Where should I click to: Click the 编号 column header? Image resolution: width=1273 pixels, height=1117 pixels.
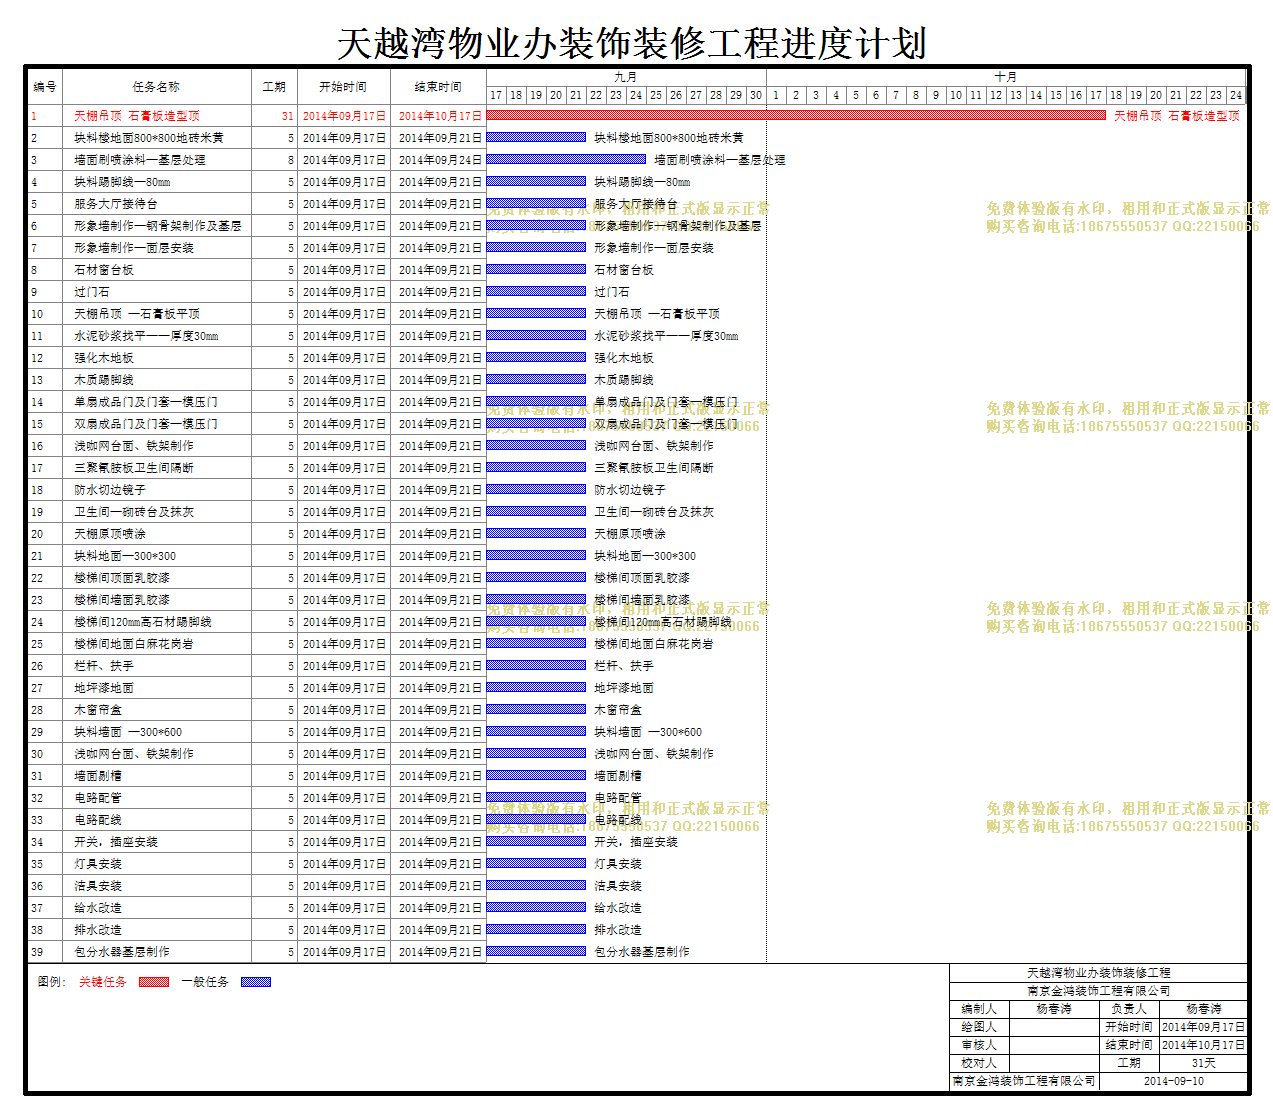click(45, 87)
